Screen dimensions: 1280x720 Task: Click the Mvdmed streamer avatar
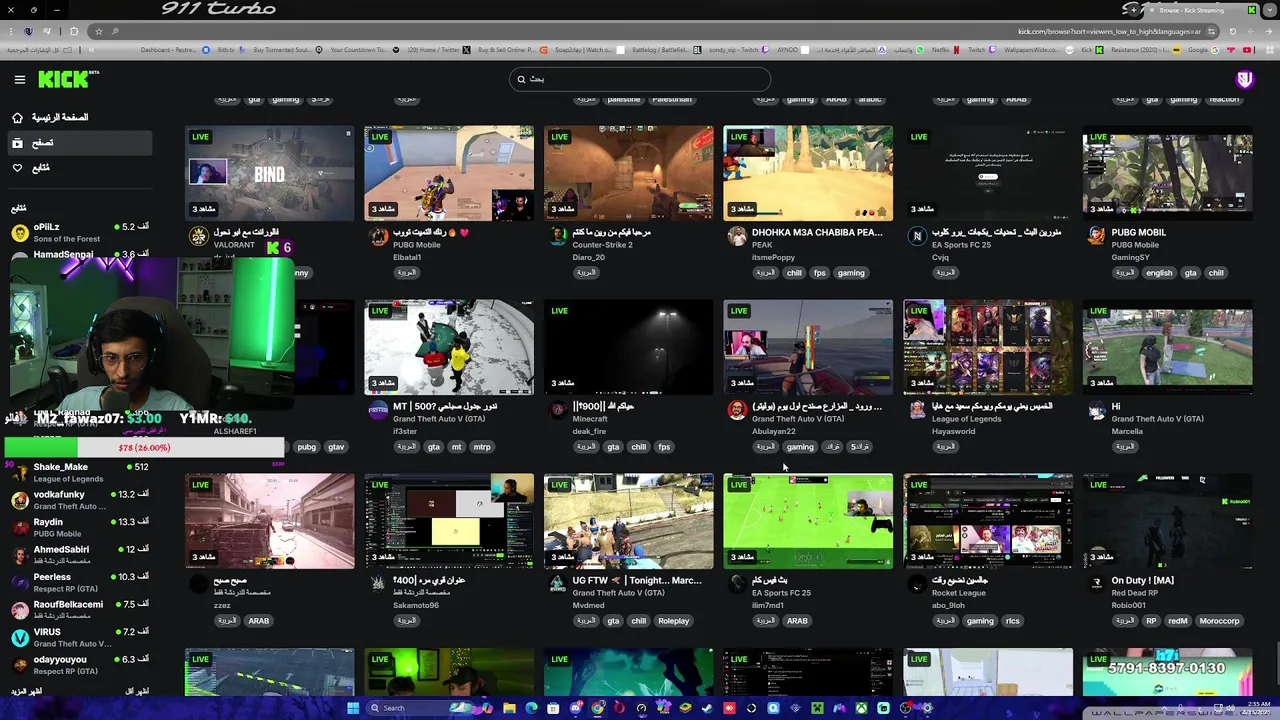coord(558,584)
